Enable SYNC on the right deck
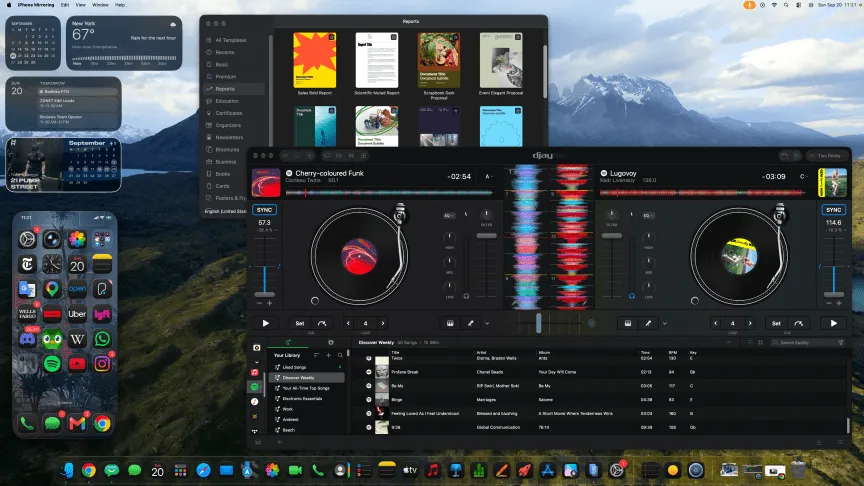864x486 pixels. point(833,210)
